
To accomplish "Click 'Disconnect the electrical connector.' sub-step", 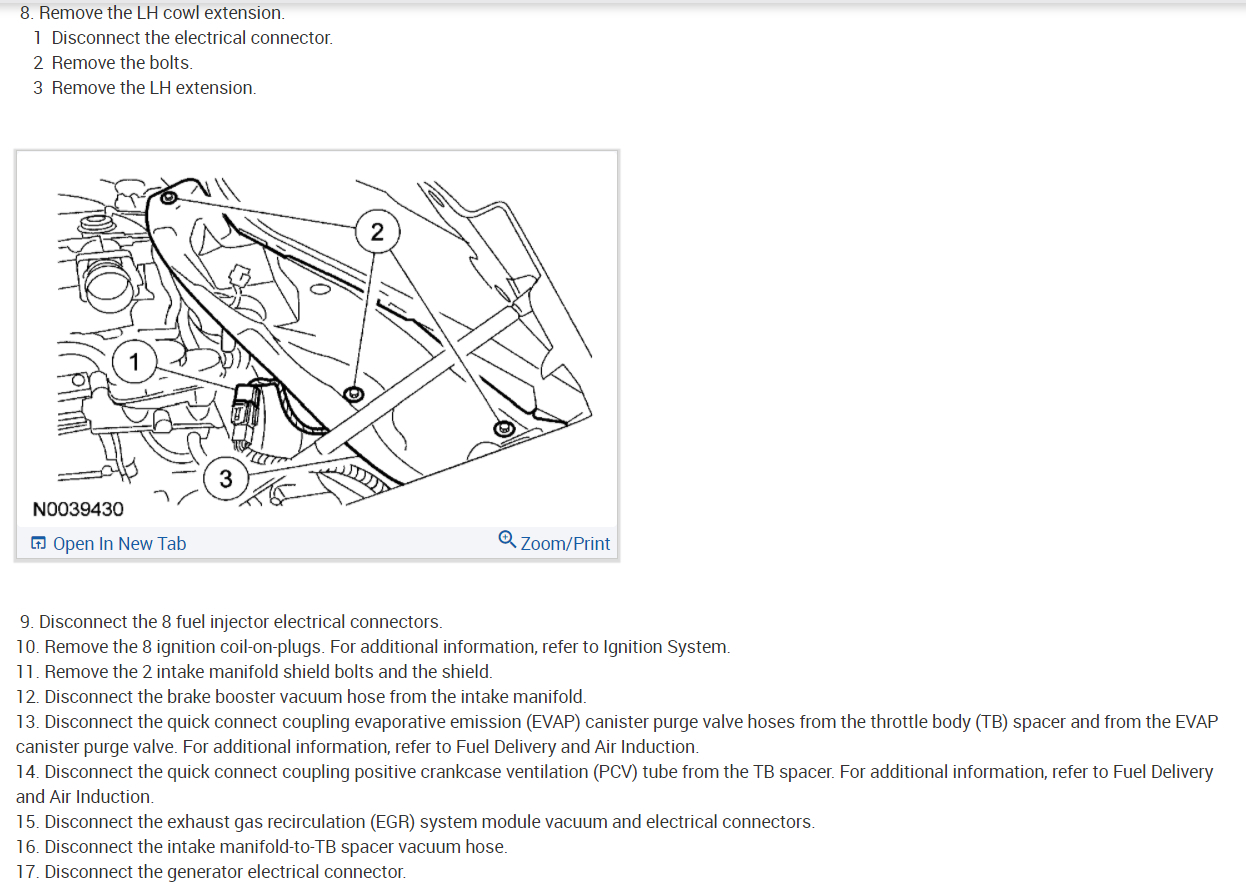I will 192,38.
